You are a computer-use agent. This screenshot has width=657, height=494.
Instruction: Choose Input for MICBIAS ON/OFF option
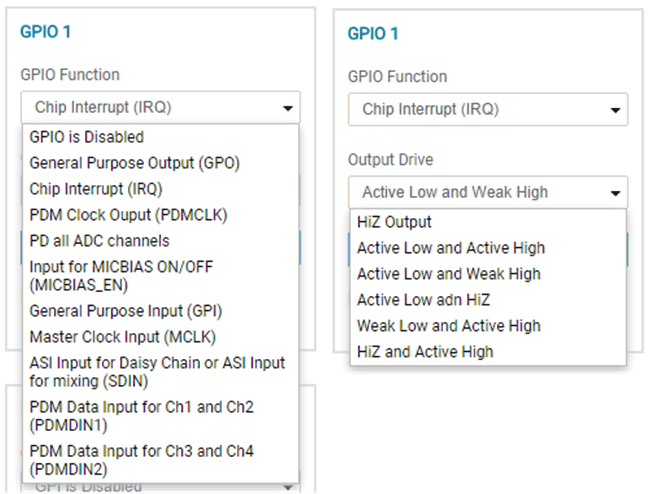[120, 275]
